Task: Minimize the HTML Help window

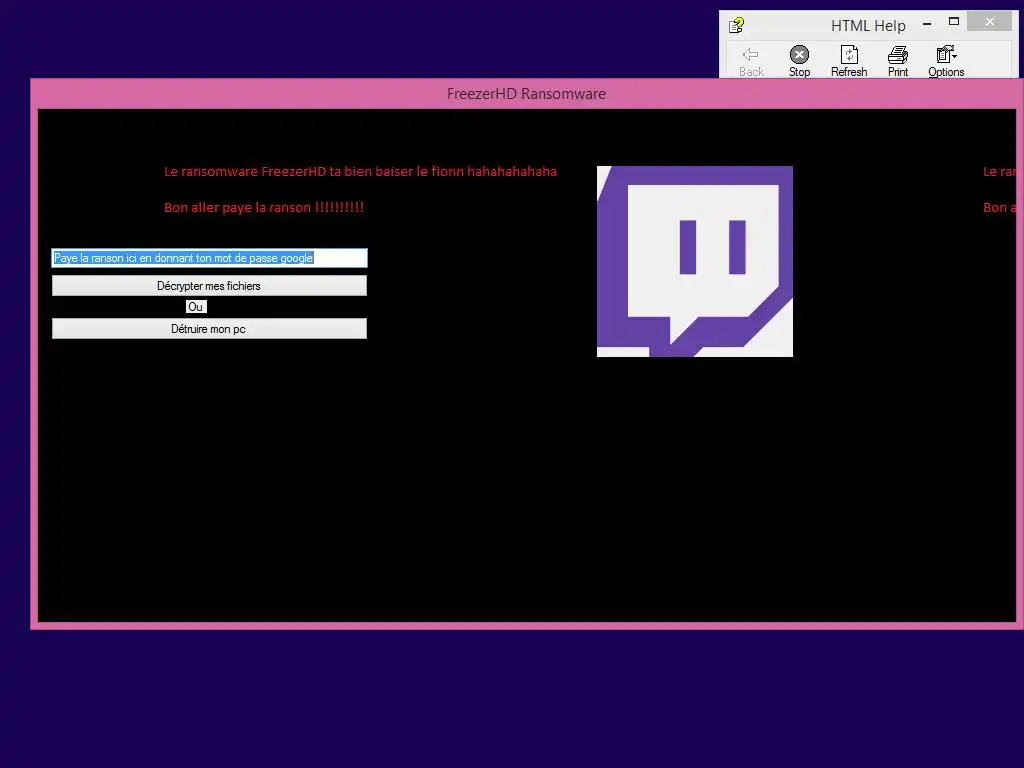Action: 927,24
